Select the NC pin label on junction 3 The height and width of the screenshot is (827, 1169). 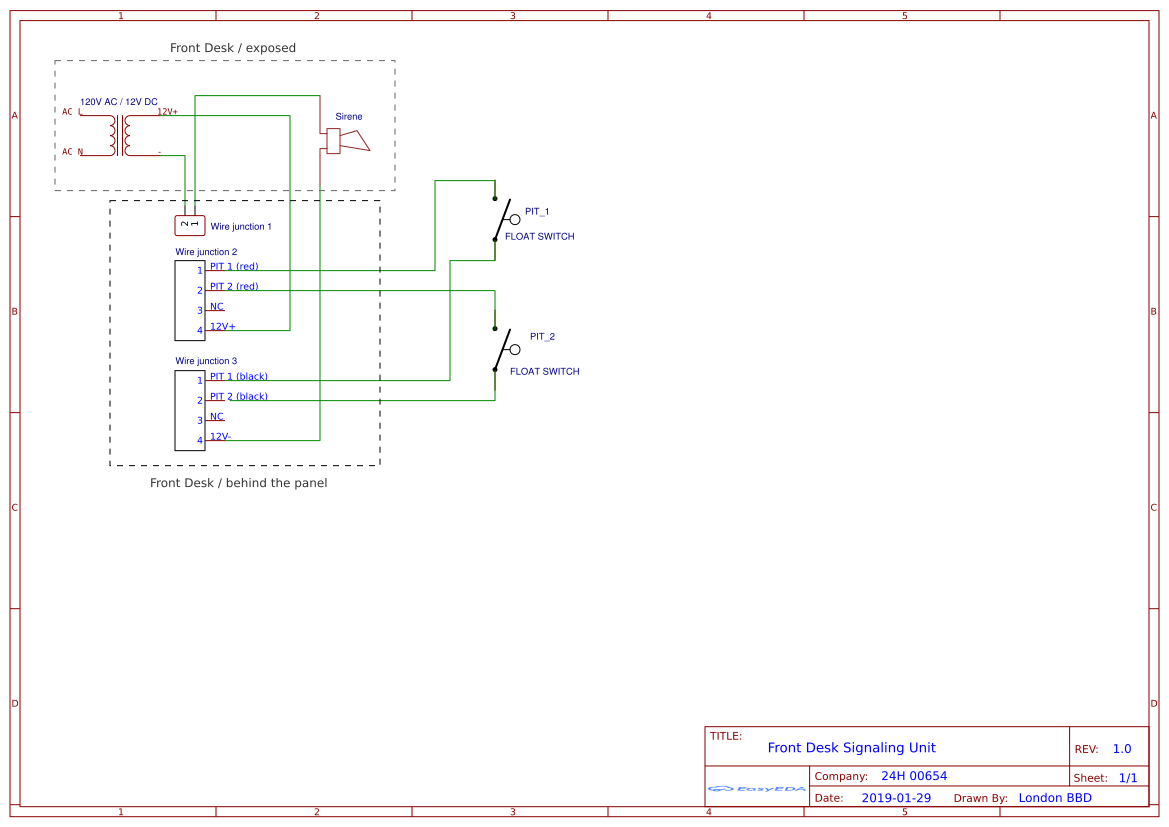pyautogui.click(x=216, y=416)
